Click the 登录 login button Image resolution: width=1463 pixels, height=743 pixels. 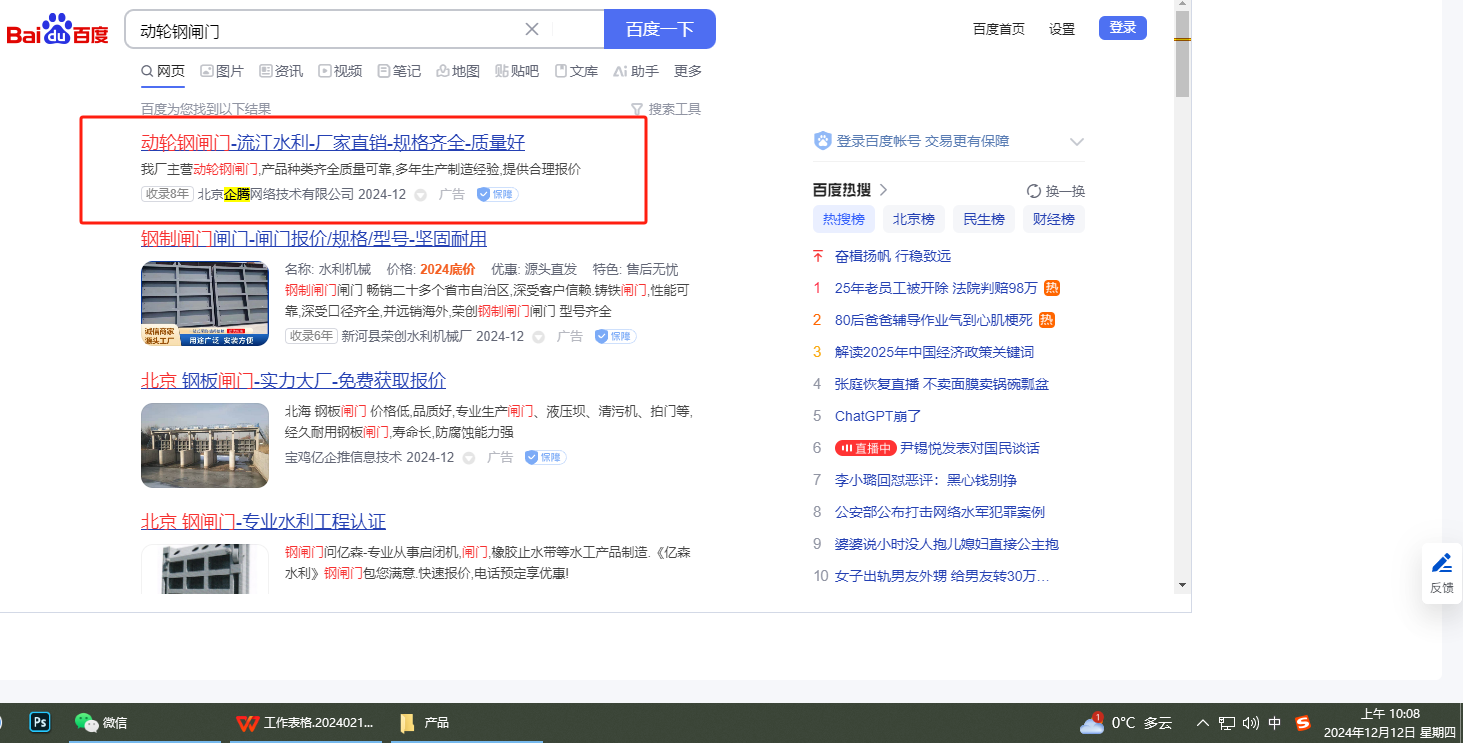(x=1122, y=28)
